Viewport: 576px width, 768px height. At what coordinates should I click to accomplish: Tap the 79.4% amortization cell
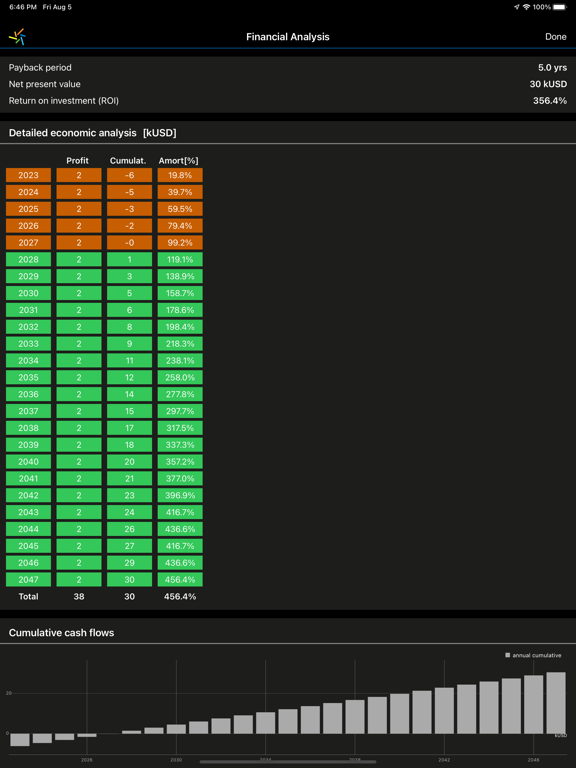pos(180,226)
